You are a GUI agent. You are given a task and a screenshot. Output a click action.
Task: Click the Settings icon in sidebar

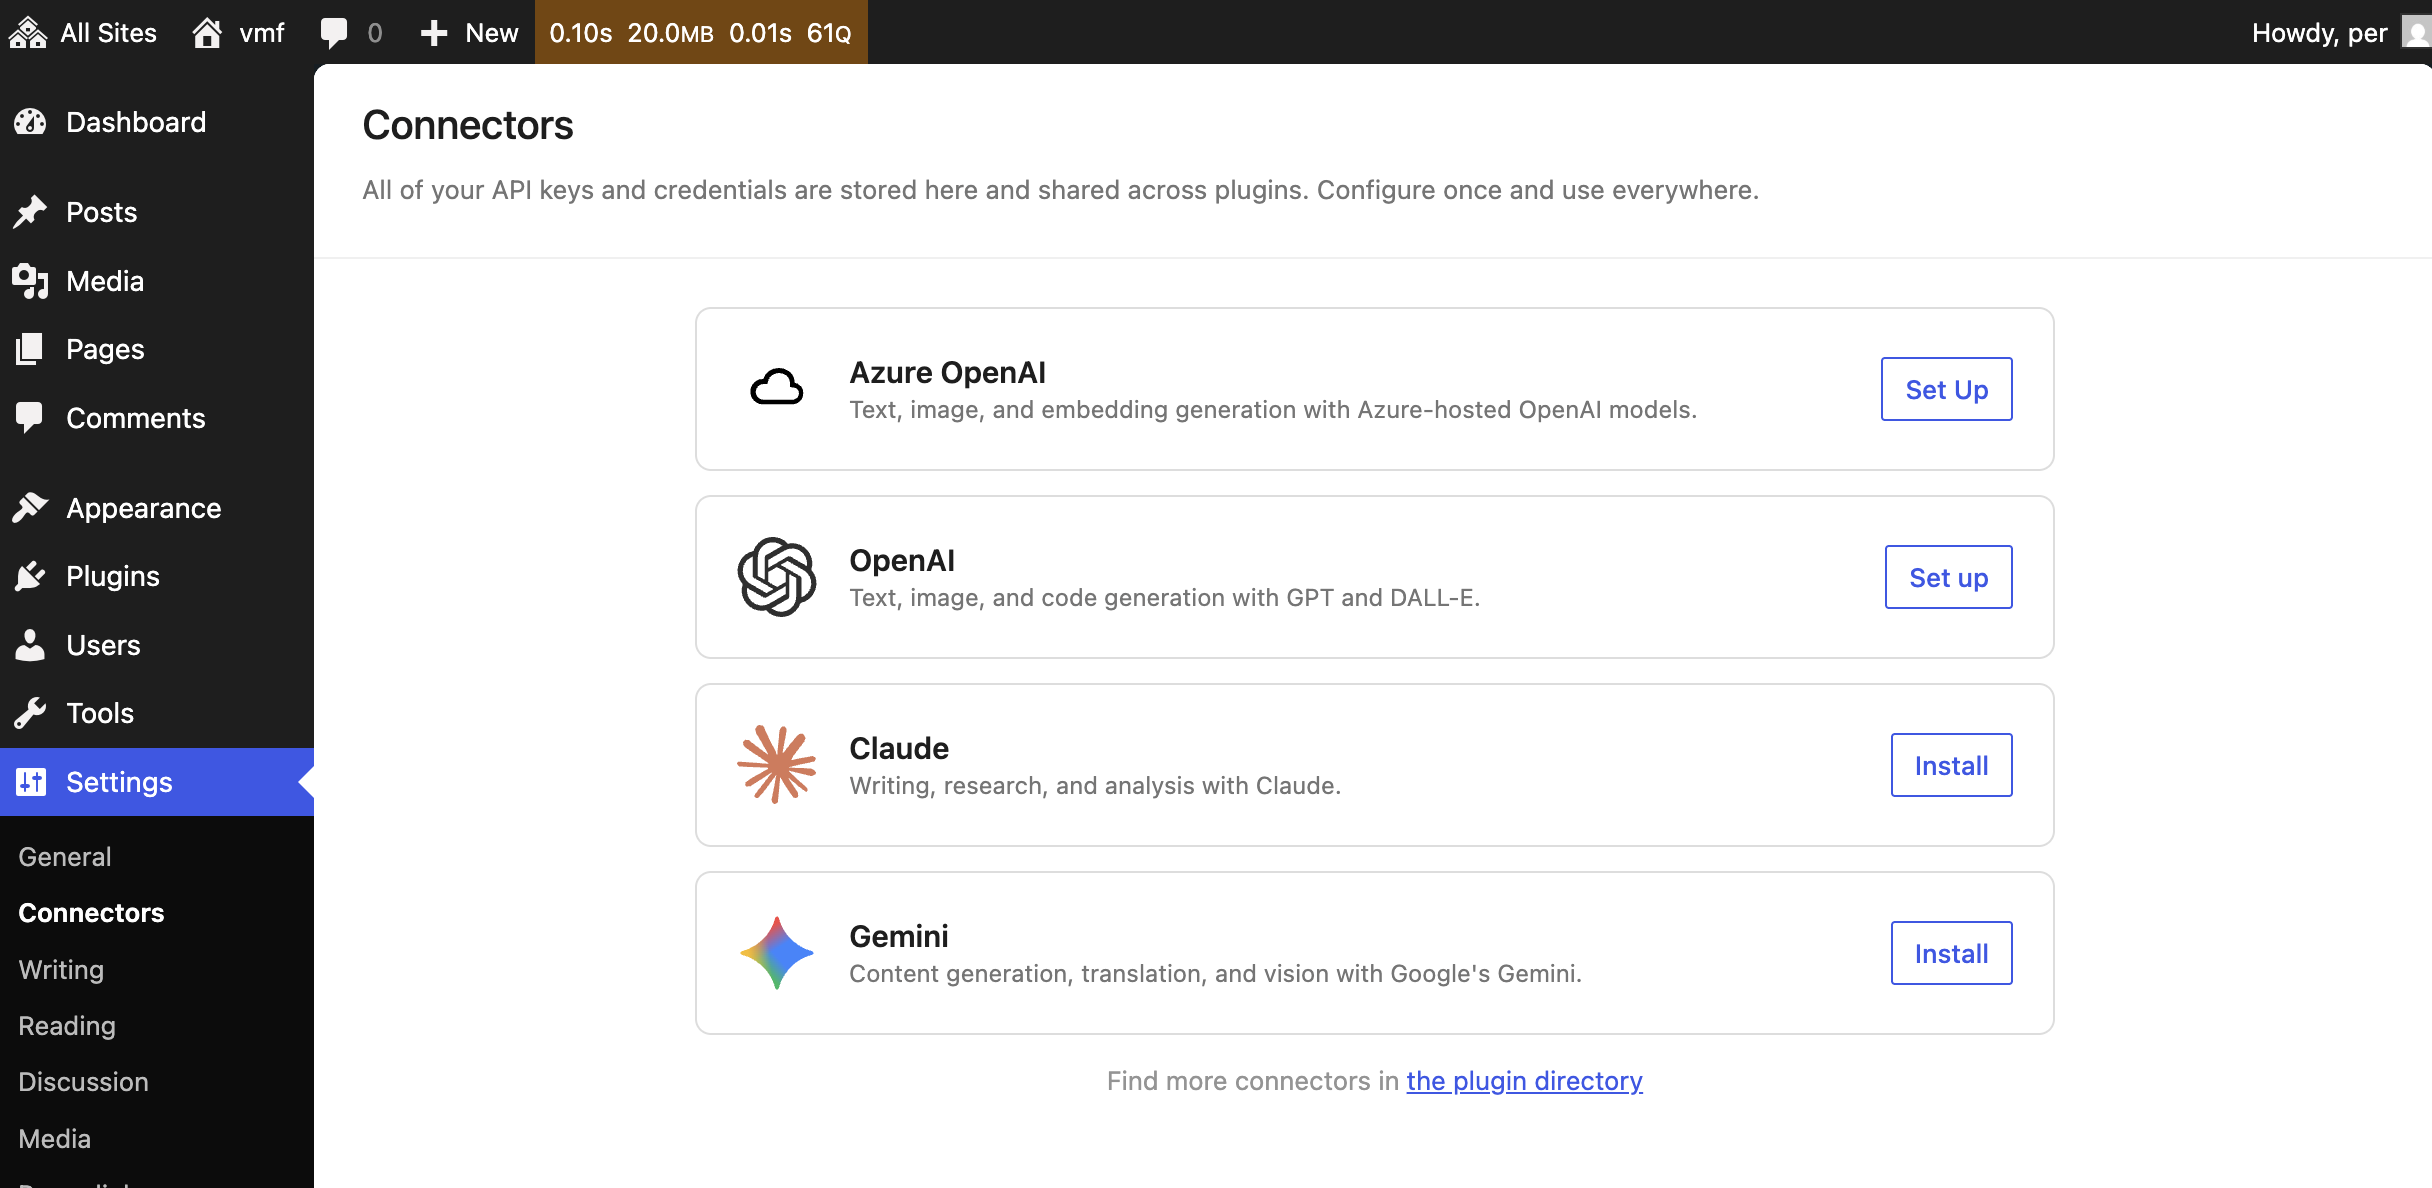click(x=31, y=781)
